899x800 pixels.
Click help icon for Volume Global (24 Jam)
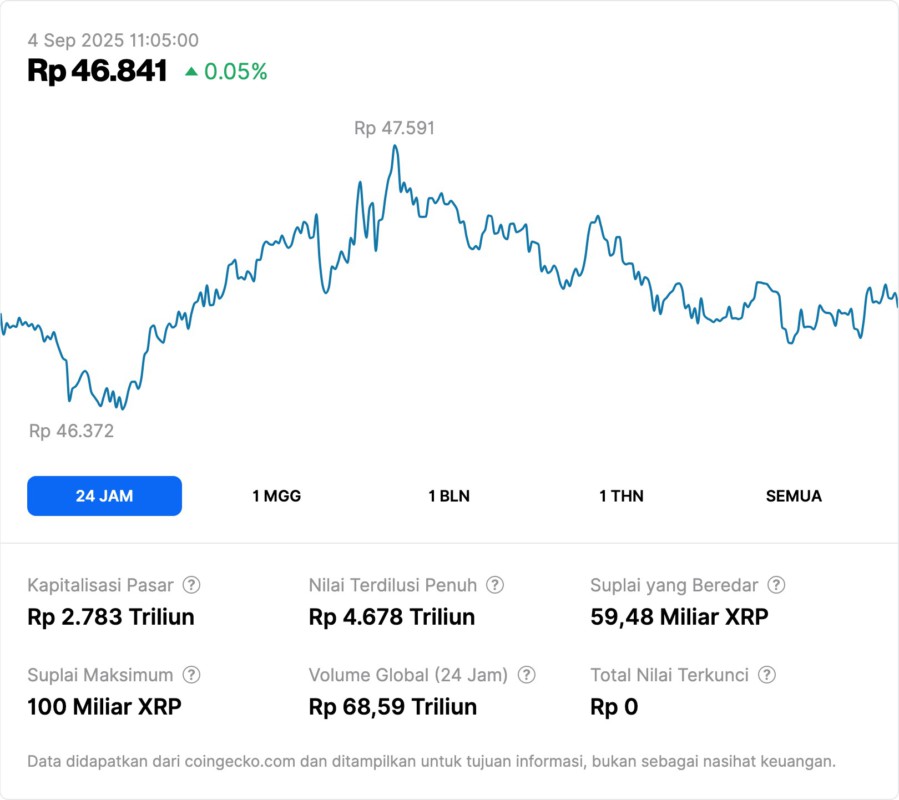pos(527,675)
